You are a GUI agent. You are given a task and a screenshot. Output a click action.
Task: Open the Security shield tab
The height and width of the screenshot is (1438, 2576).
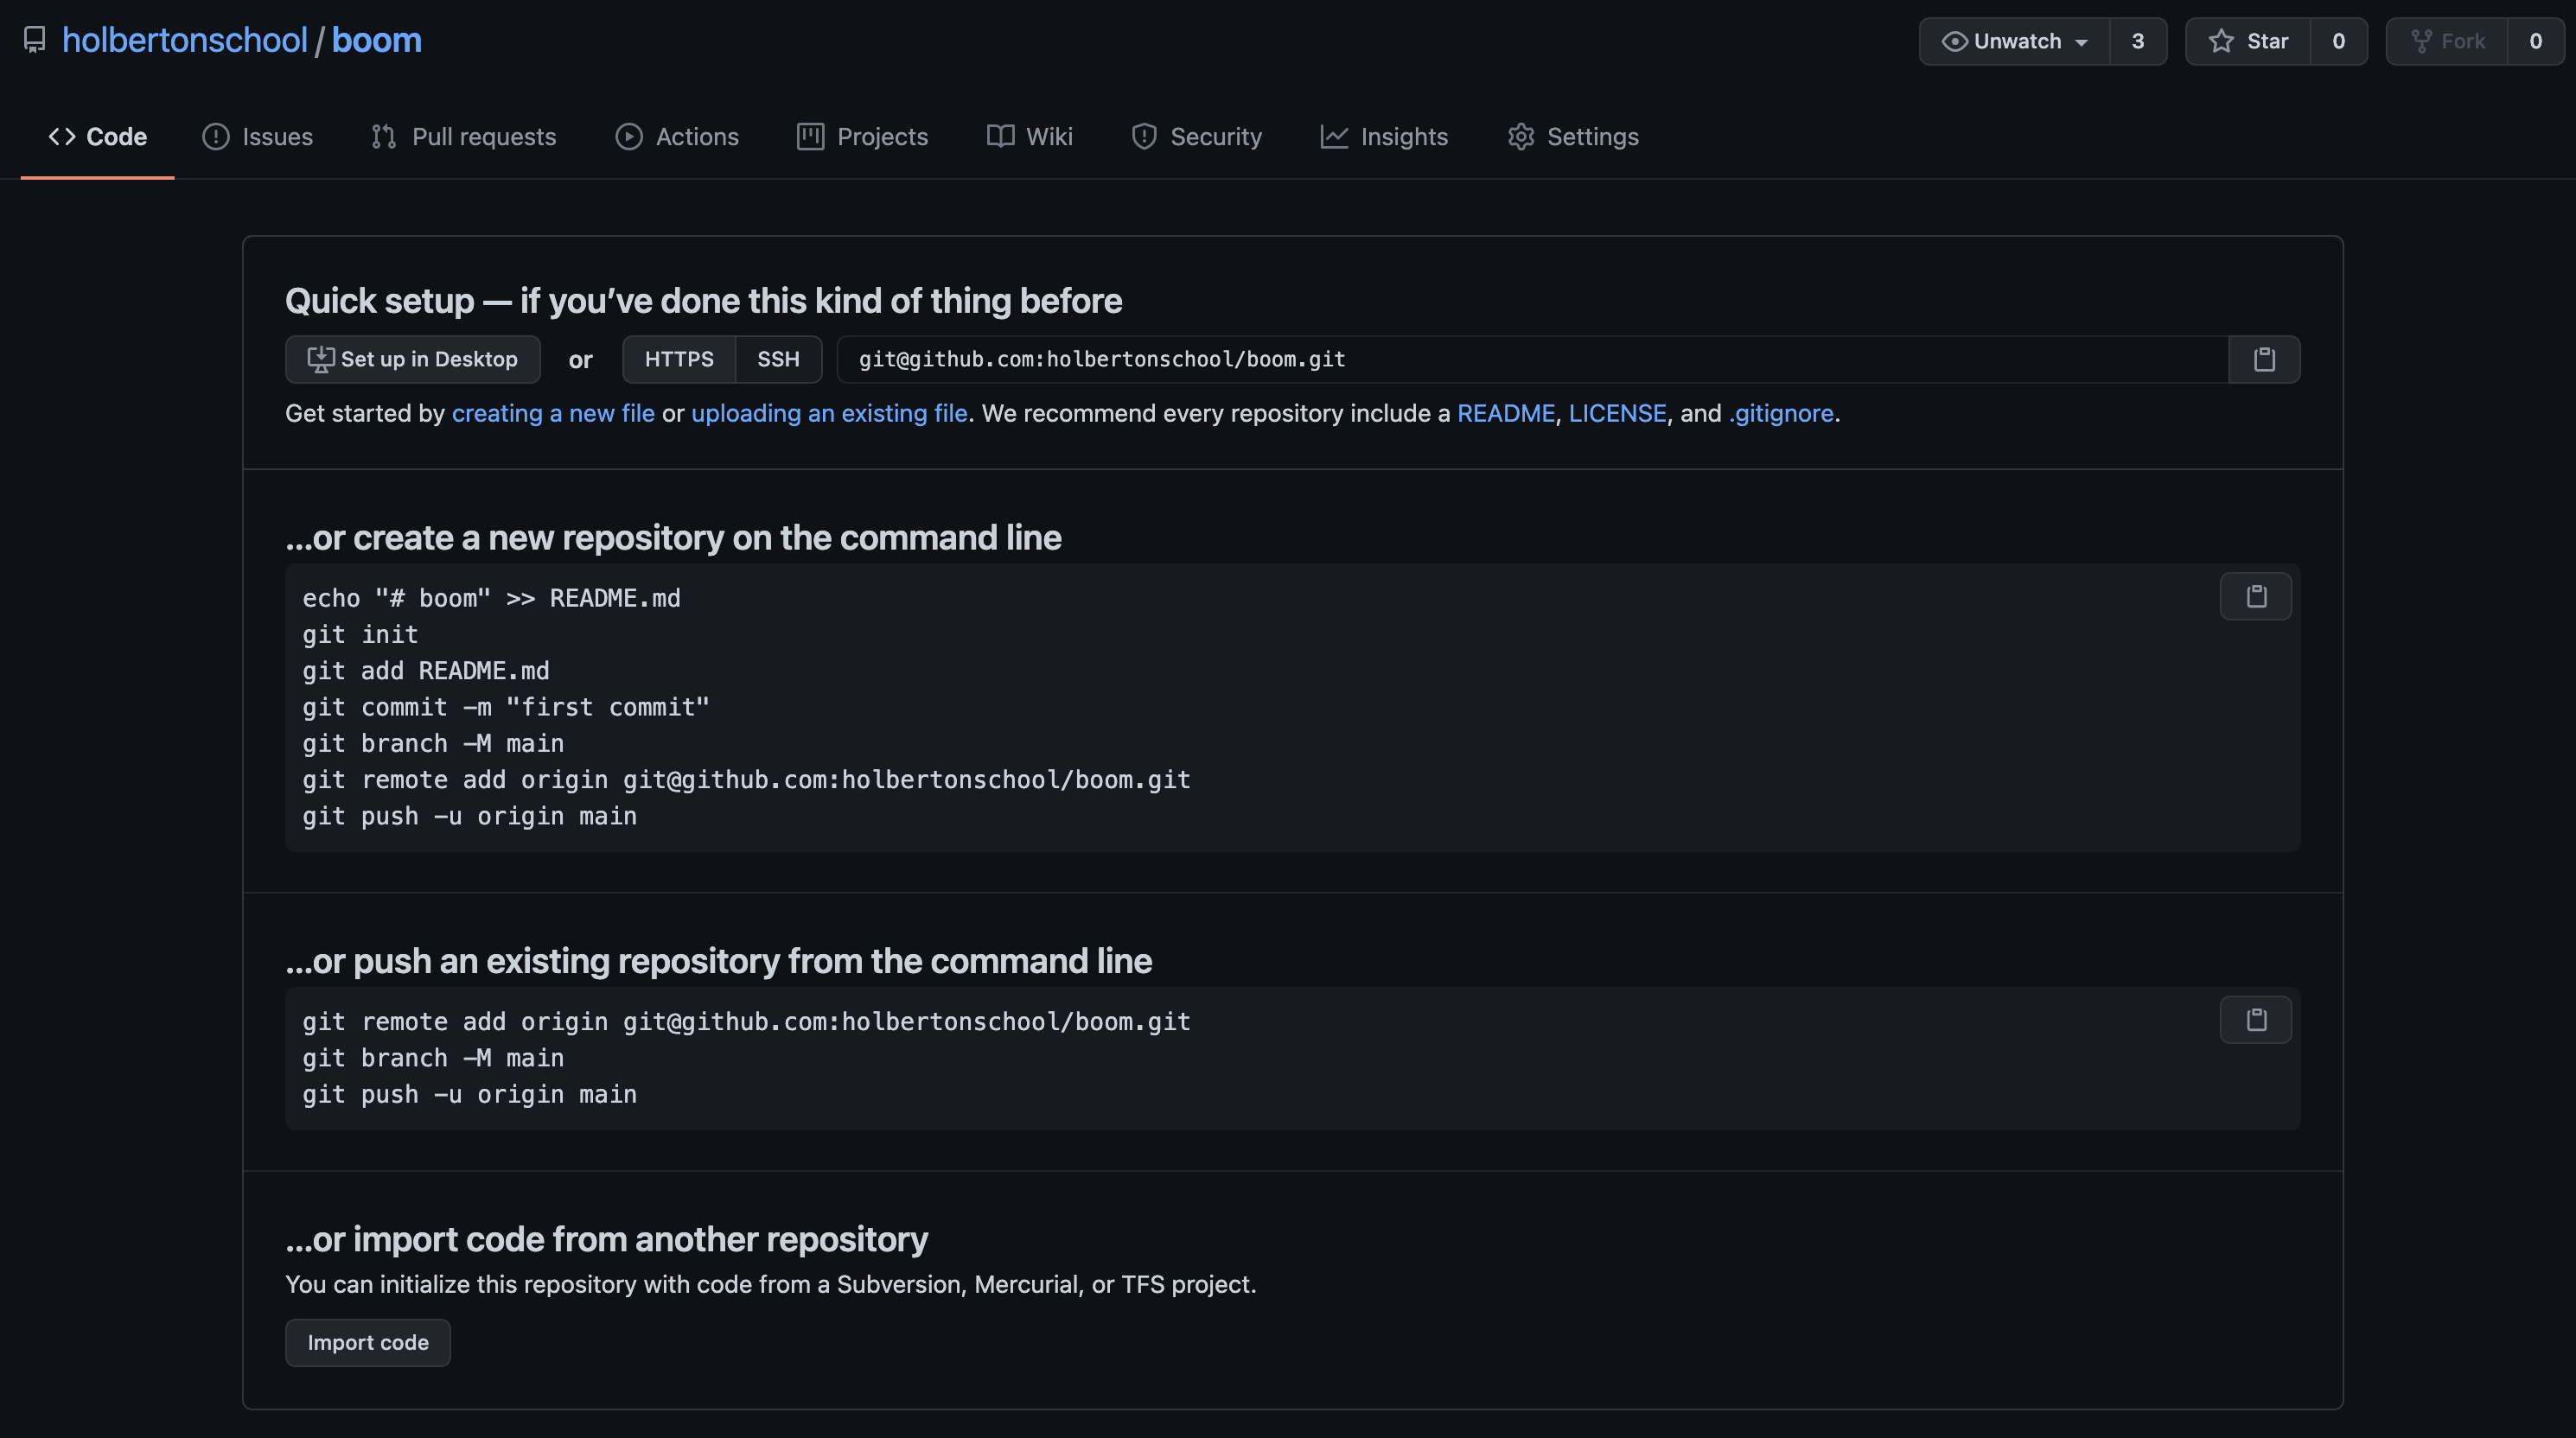(1196, 136)
